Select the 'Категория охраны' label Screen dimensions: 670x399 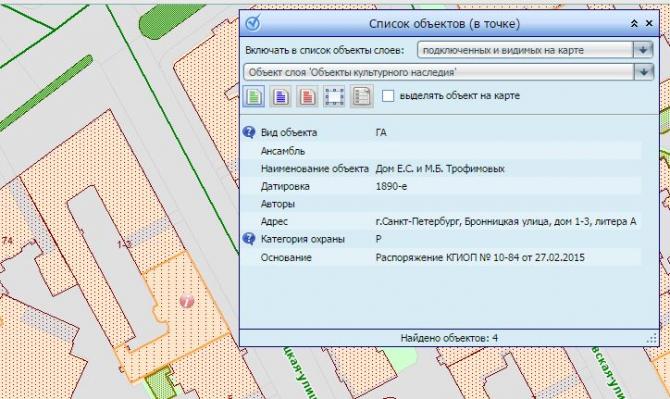pos(303,239)
